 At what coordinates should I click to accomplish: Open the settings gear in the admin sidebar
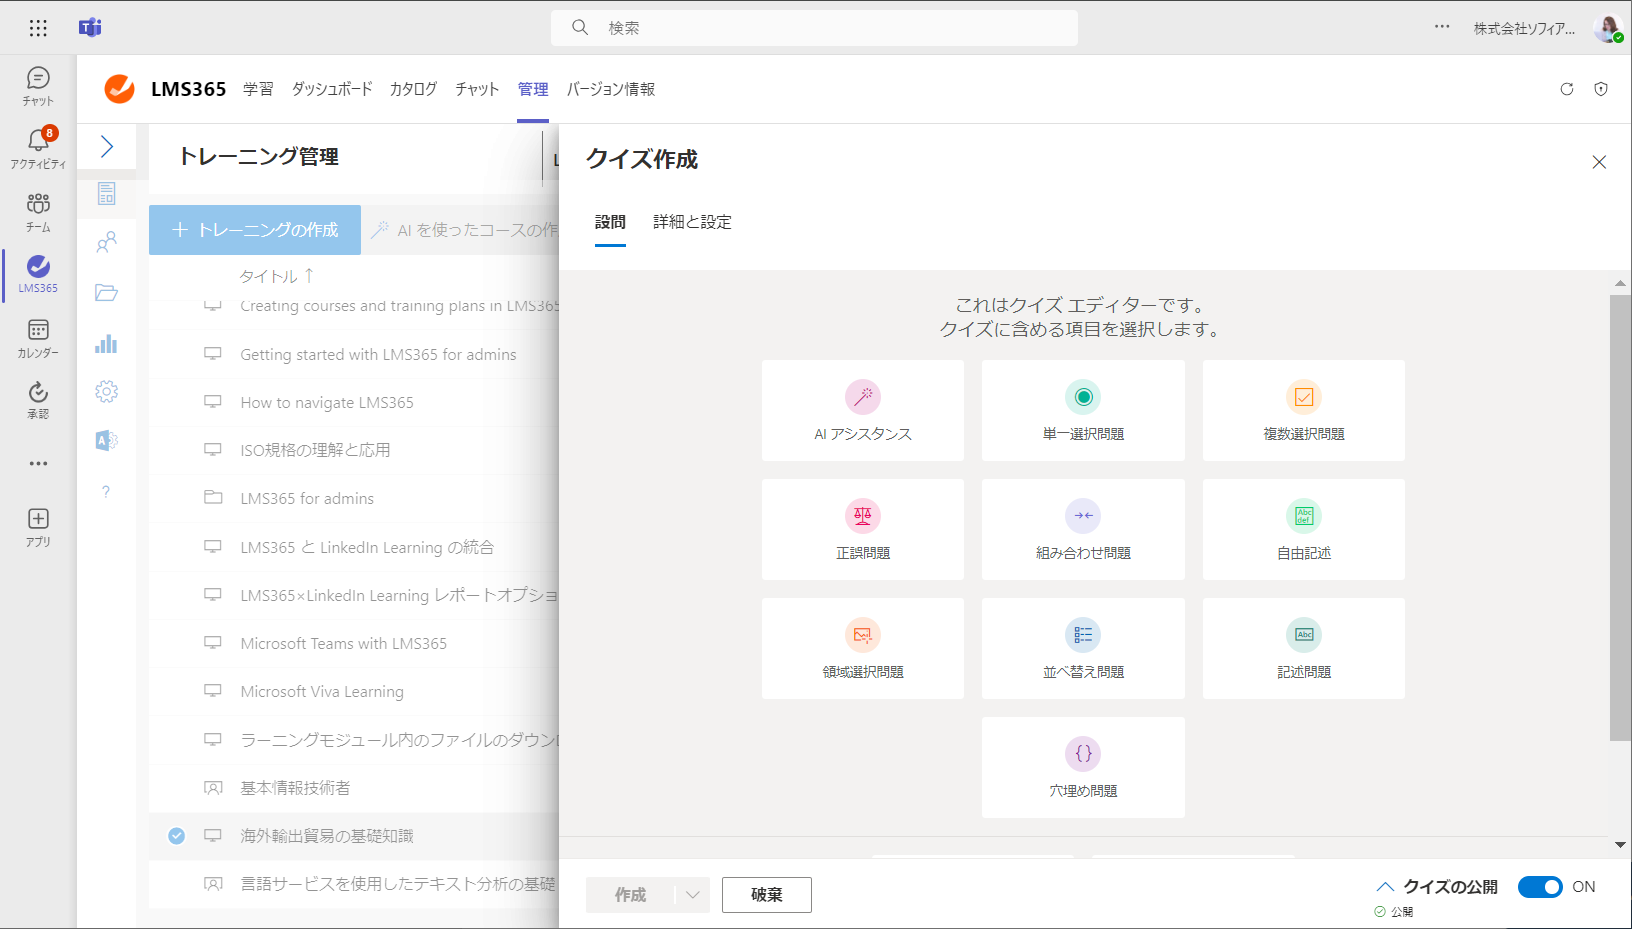point(106,391)
